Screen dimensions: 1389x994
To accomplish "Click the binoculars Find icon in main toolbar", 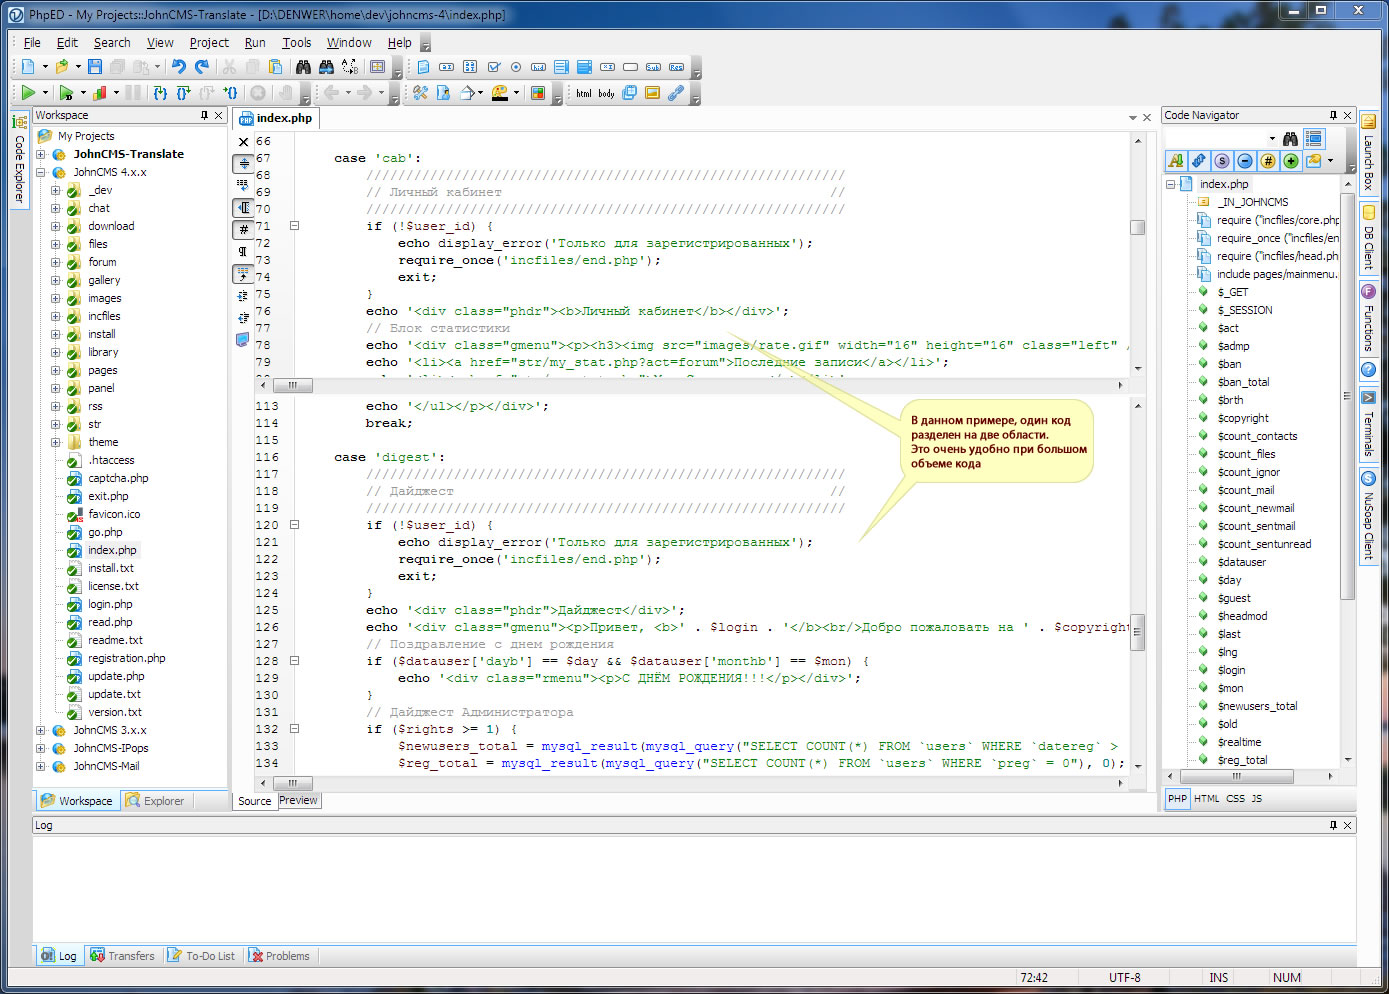I will [x=303, y=67].
